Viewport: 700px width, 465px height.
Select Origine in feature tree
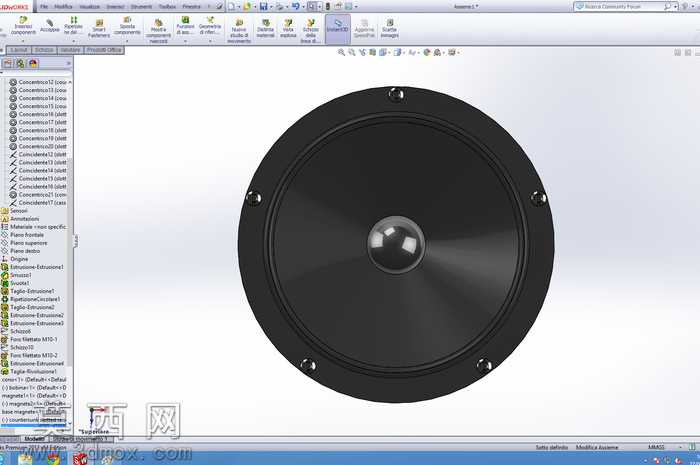[15, 259]
